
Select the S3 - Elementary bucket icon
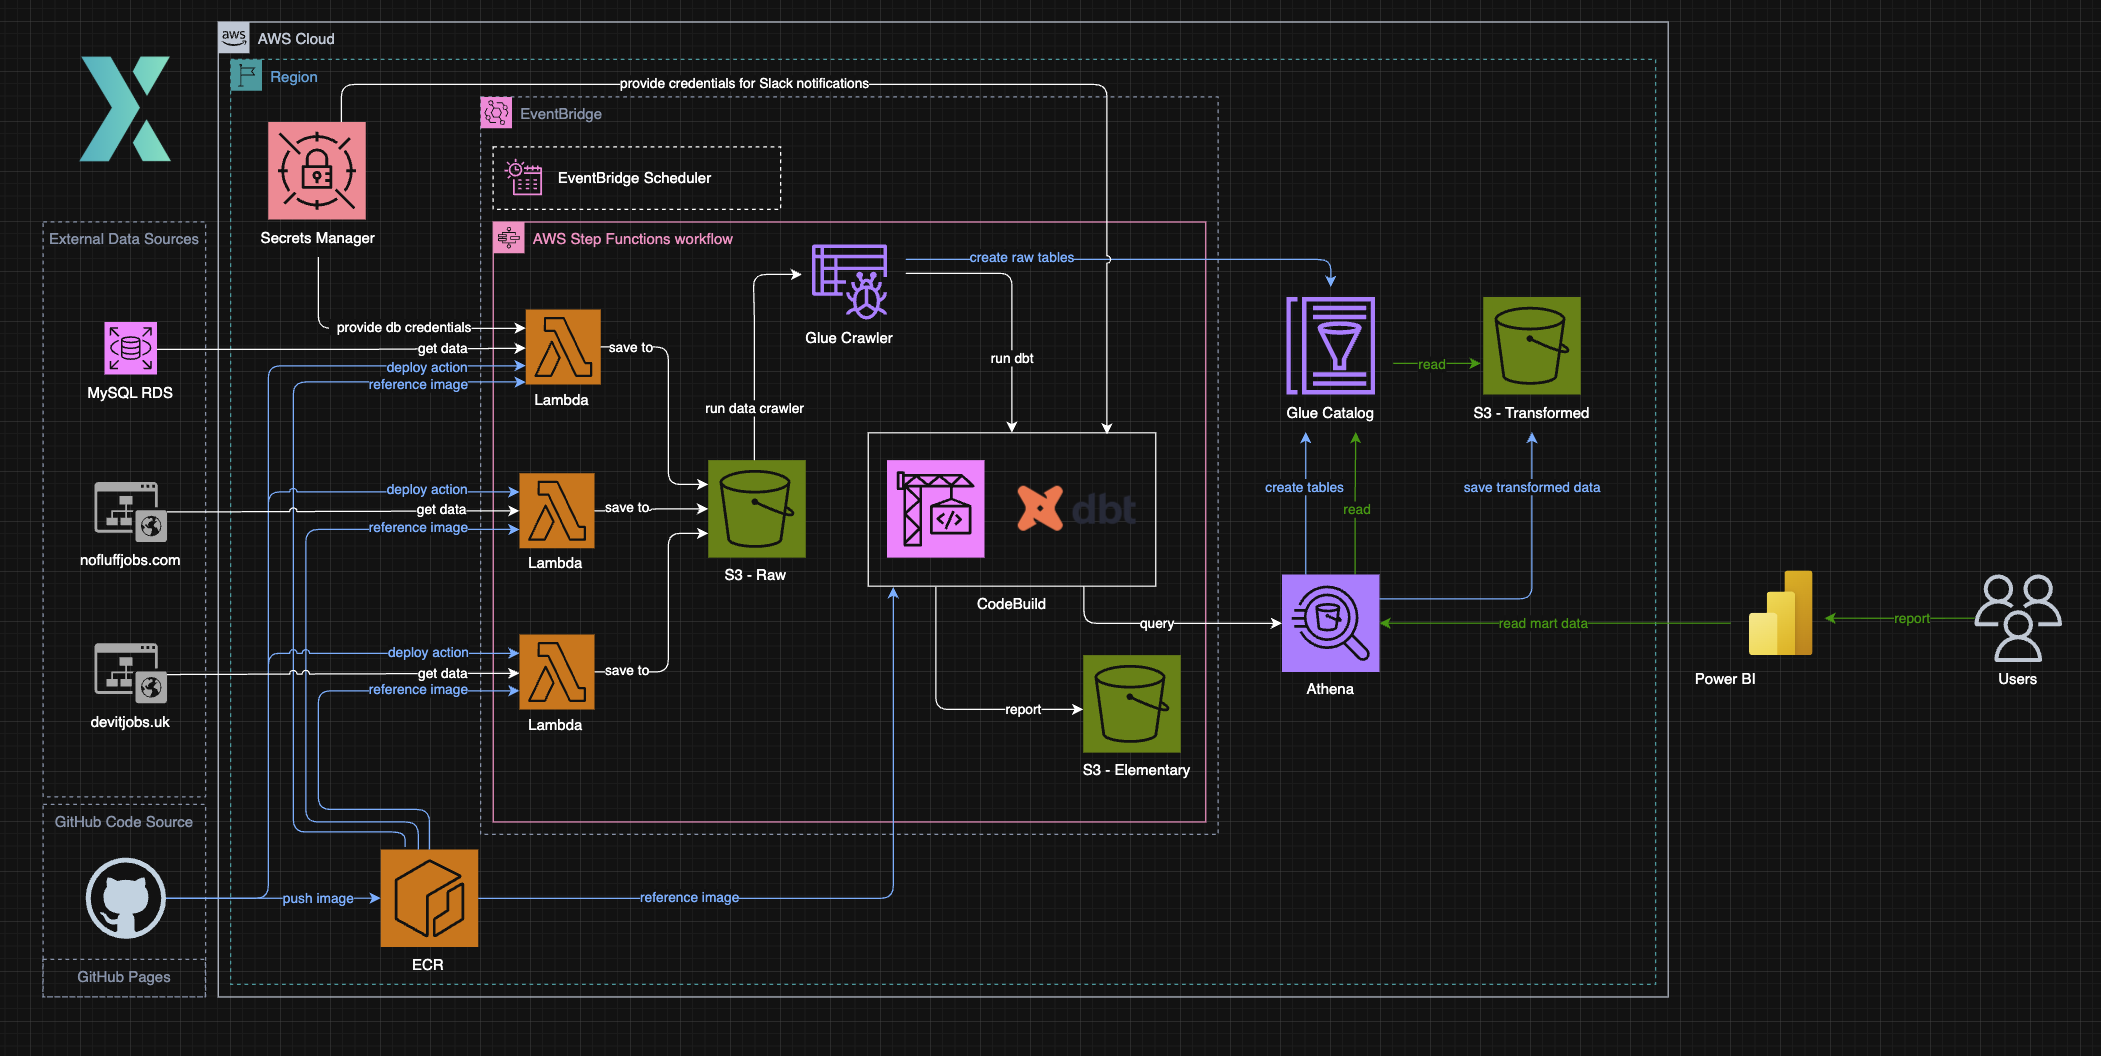[1132, 704]
